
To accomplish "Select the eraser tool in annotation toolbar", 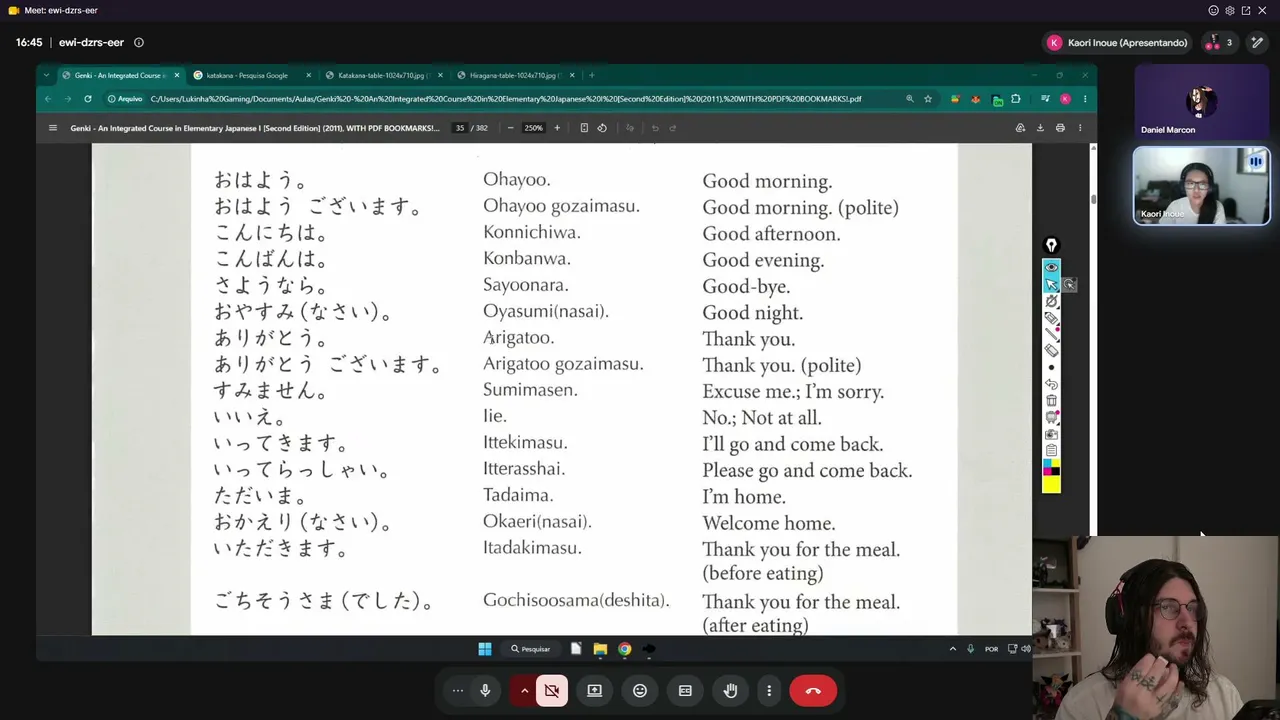I will [x=1051, y=351].
